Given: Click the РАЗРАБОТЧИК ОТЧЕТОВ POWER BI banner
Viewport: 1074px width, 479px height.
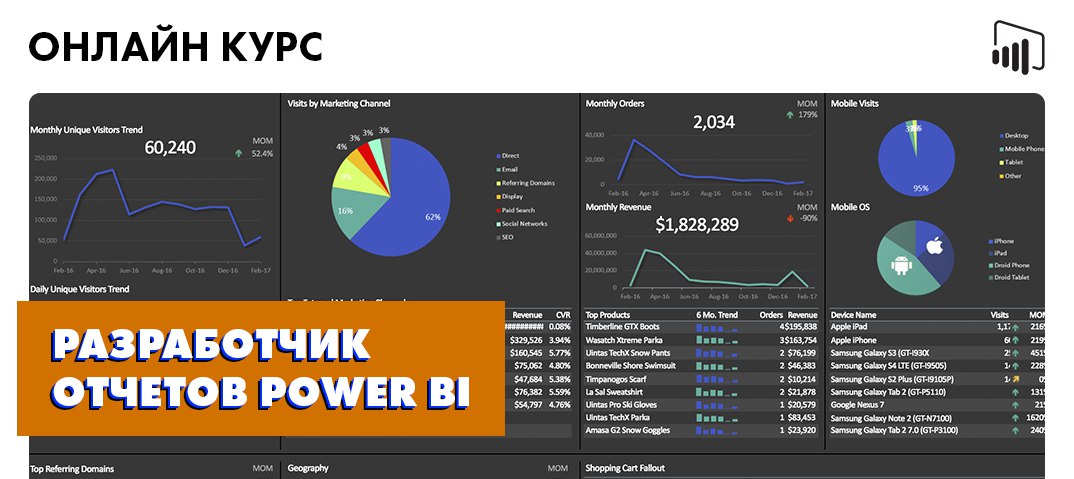Looking at the screenshot, I should click(261, 368).
